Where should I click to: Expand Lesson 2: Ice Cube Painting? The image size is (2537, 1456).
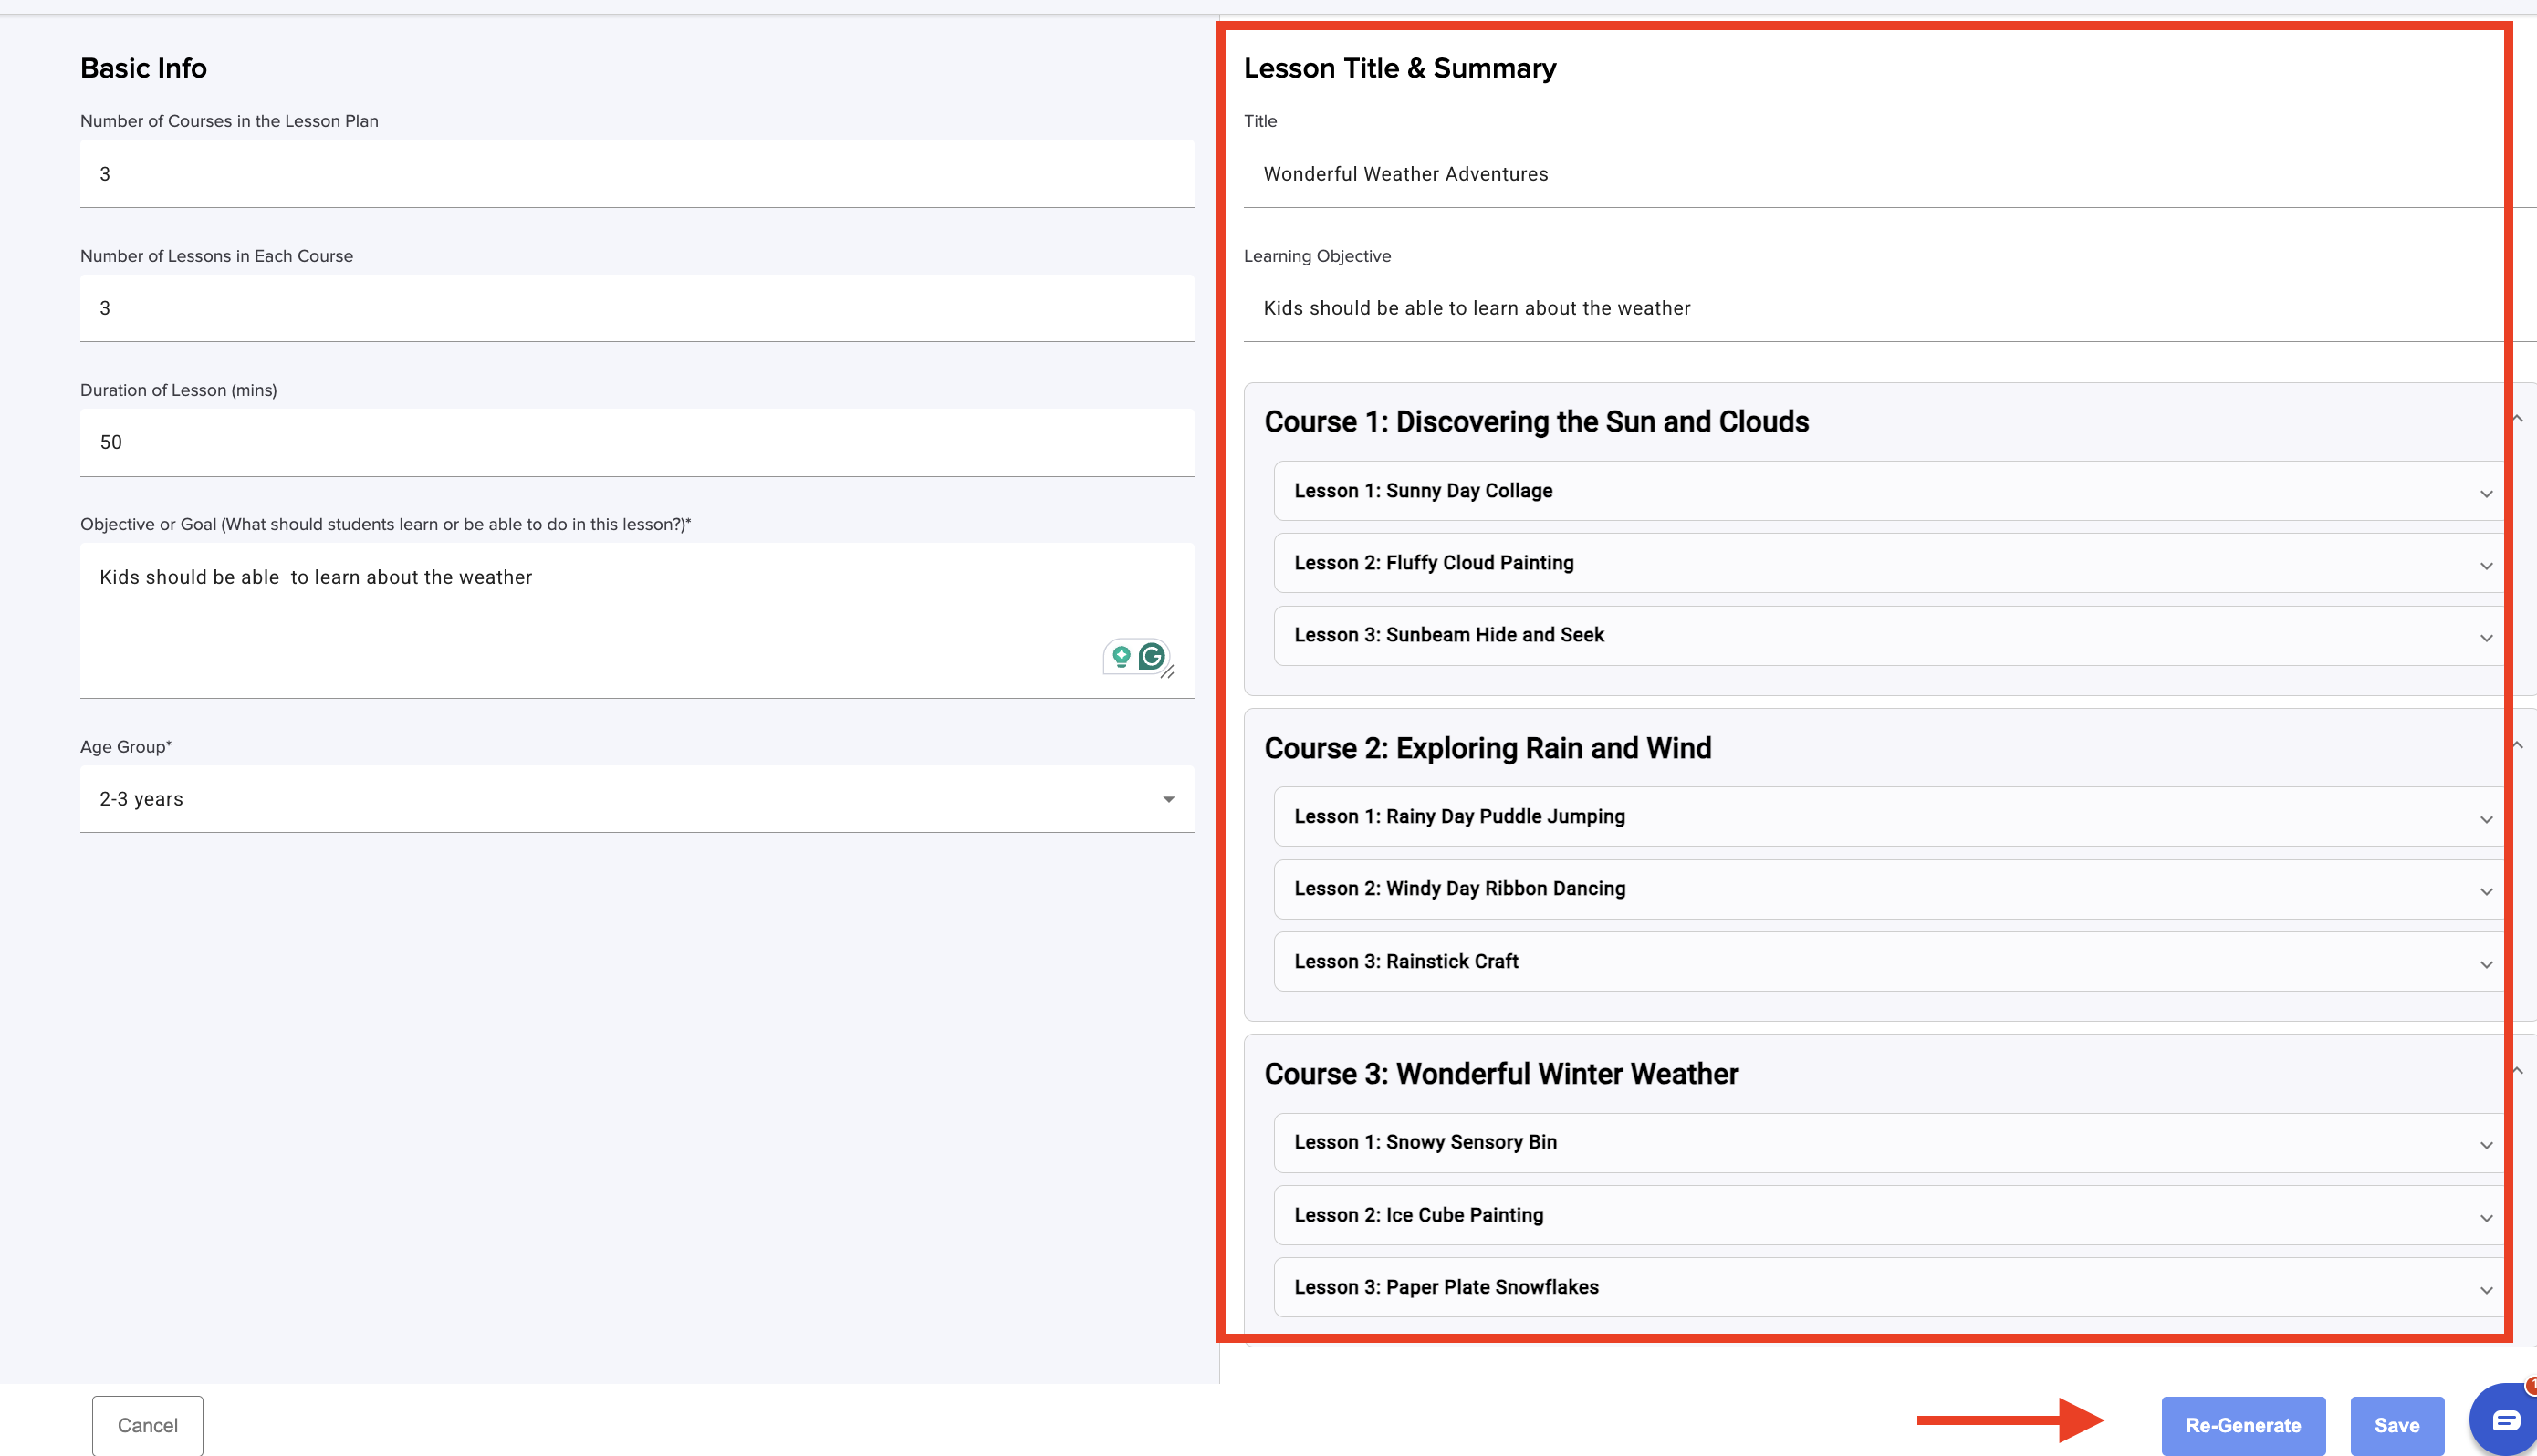click(x=2485, y=1217)
